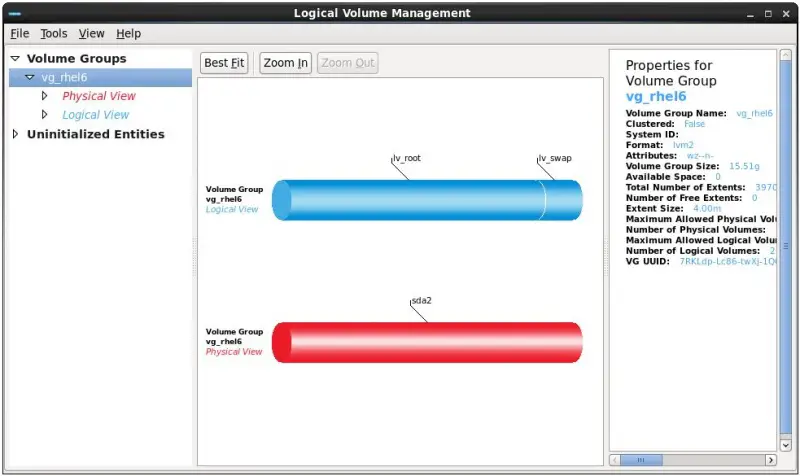Viewport: 800px width, 476px height.
Task: Click the vertical scrollbar of properties panel
Action: [x=785, y=250]
